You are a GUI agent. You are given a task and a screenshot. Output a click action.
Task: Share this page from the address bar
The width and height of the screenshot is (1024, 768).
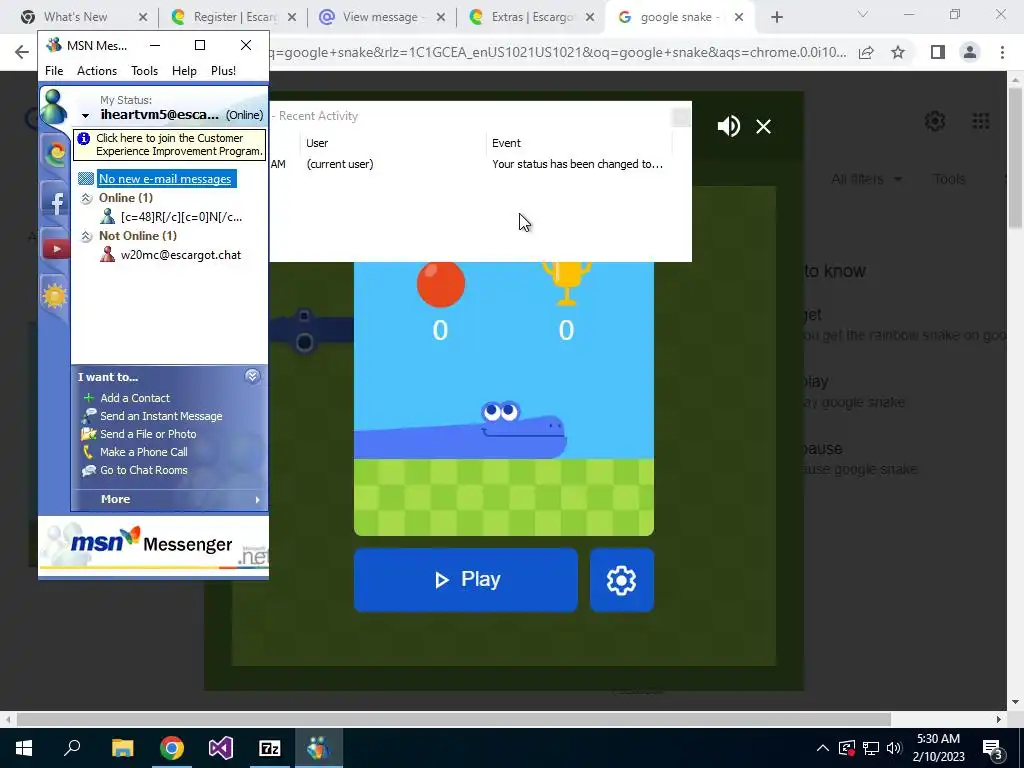(x=866, y=52)
